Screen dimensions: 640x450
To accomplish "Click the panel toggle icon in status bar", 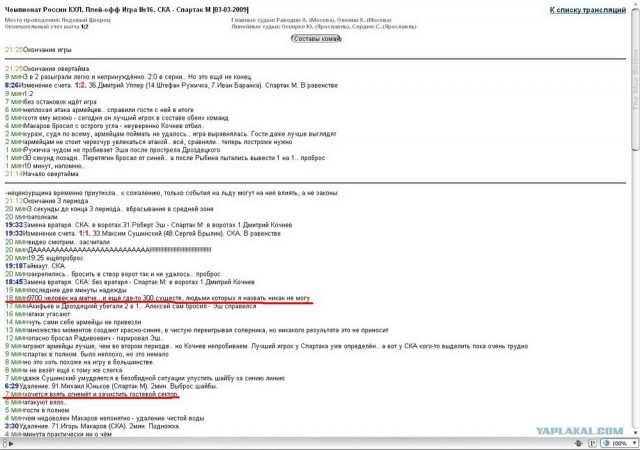I will [5, 443].
